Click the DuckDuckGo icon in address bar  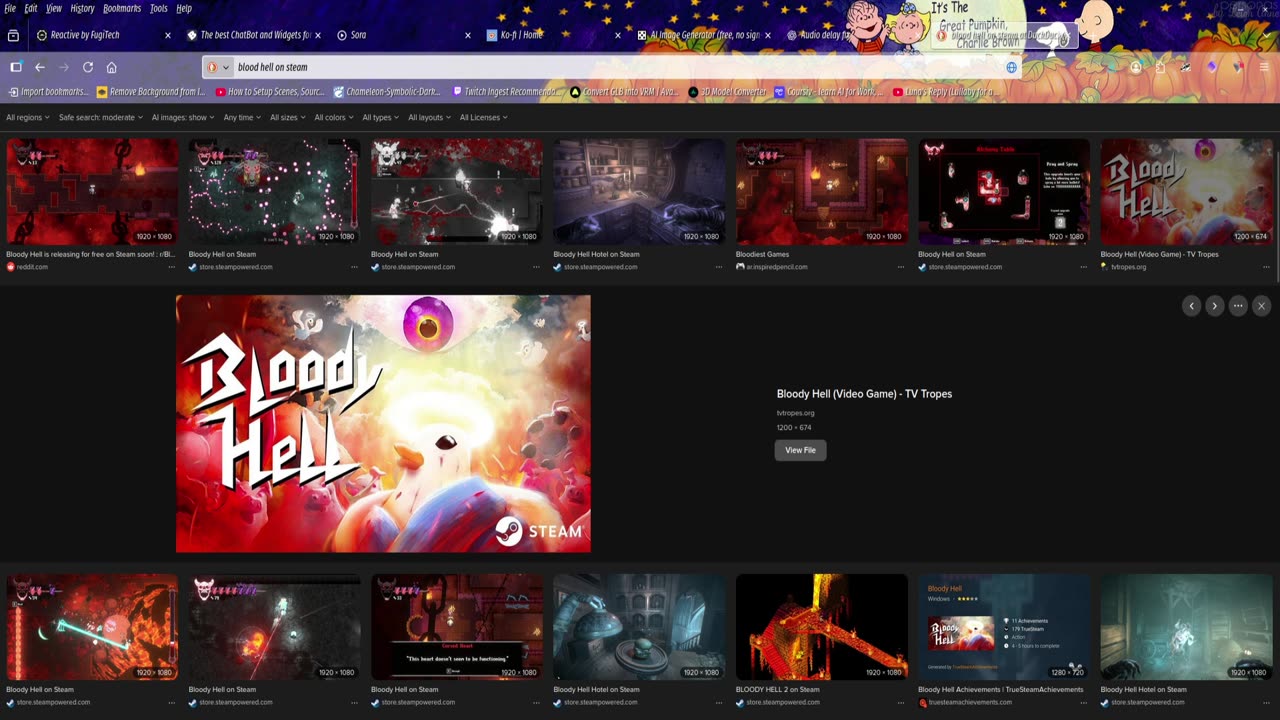tap(212, 67)
